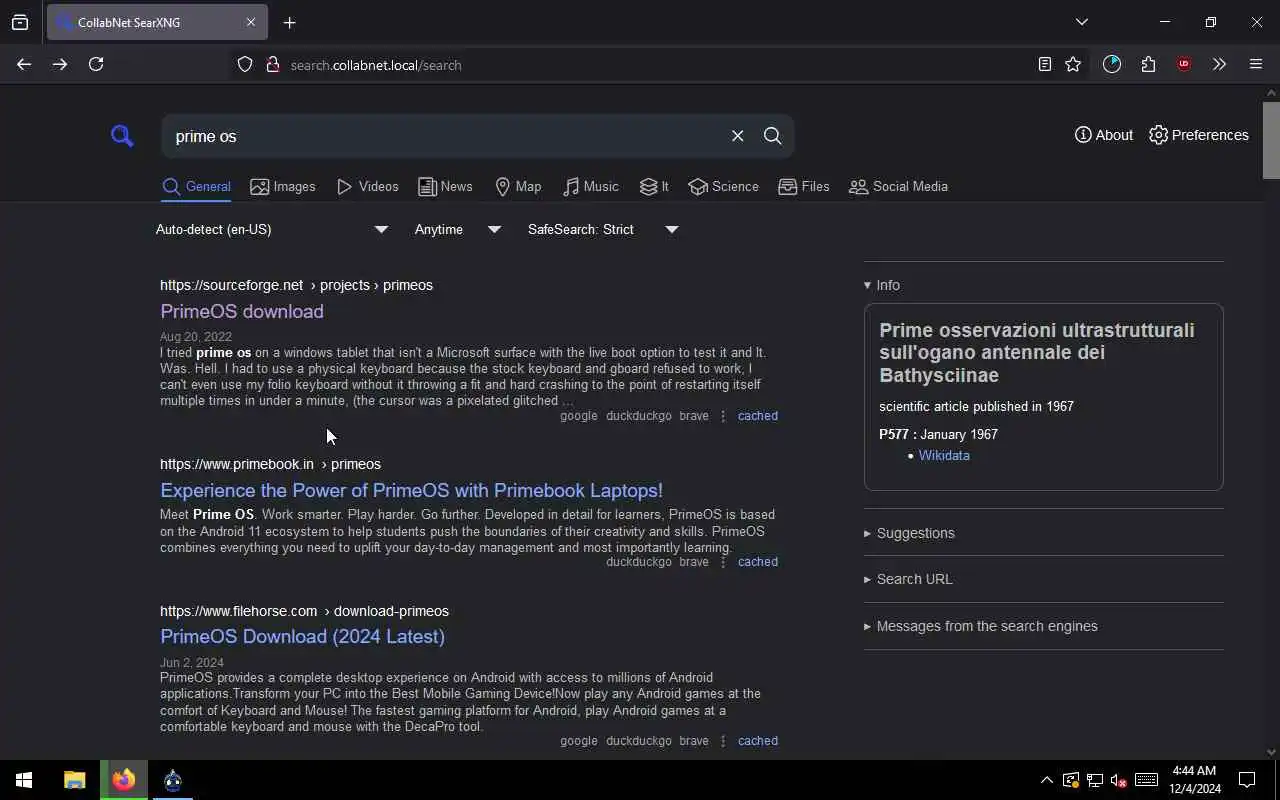
Task: Switch to the News tab
Action: pos(445,187)
